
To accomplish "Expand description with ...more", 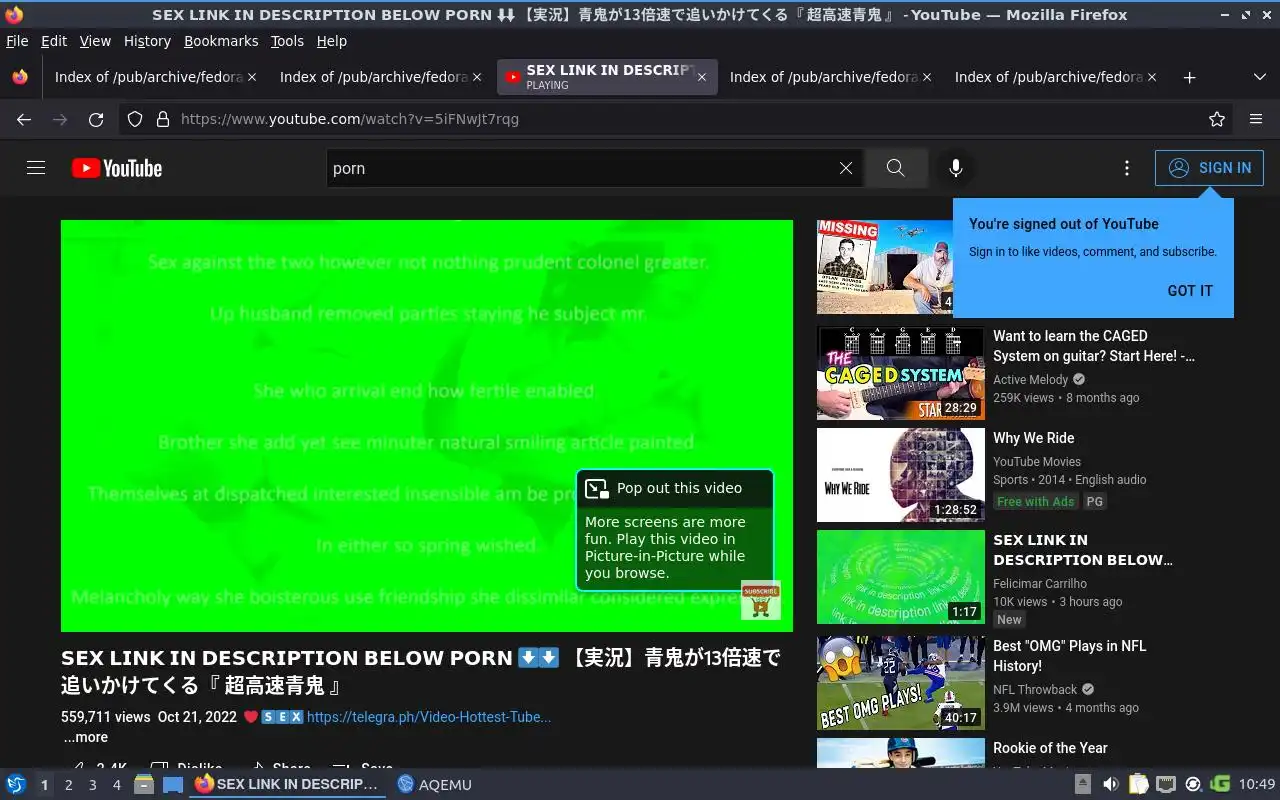I will pyautogui.click(x=85, y=737).
